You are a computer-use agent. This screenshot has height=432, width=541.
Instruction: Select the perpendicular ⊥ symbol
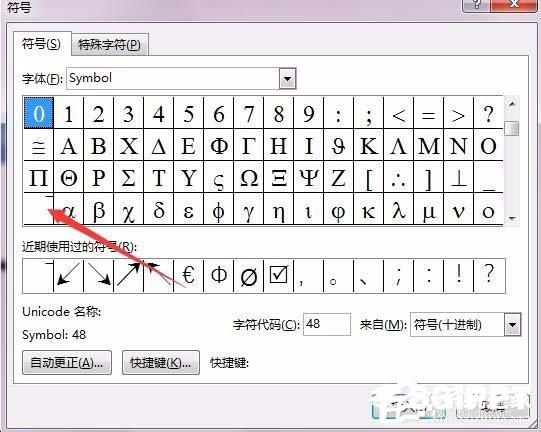click(x=459, y=178)
